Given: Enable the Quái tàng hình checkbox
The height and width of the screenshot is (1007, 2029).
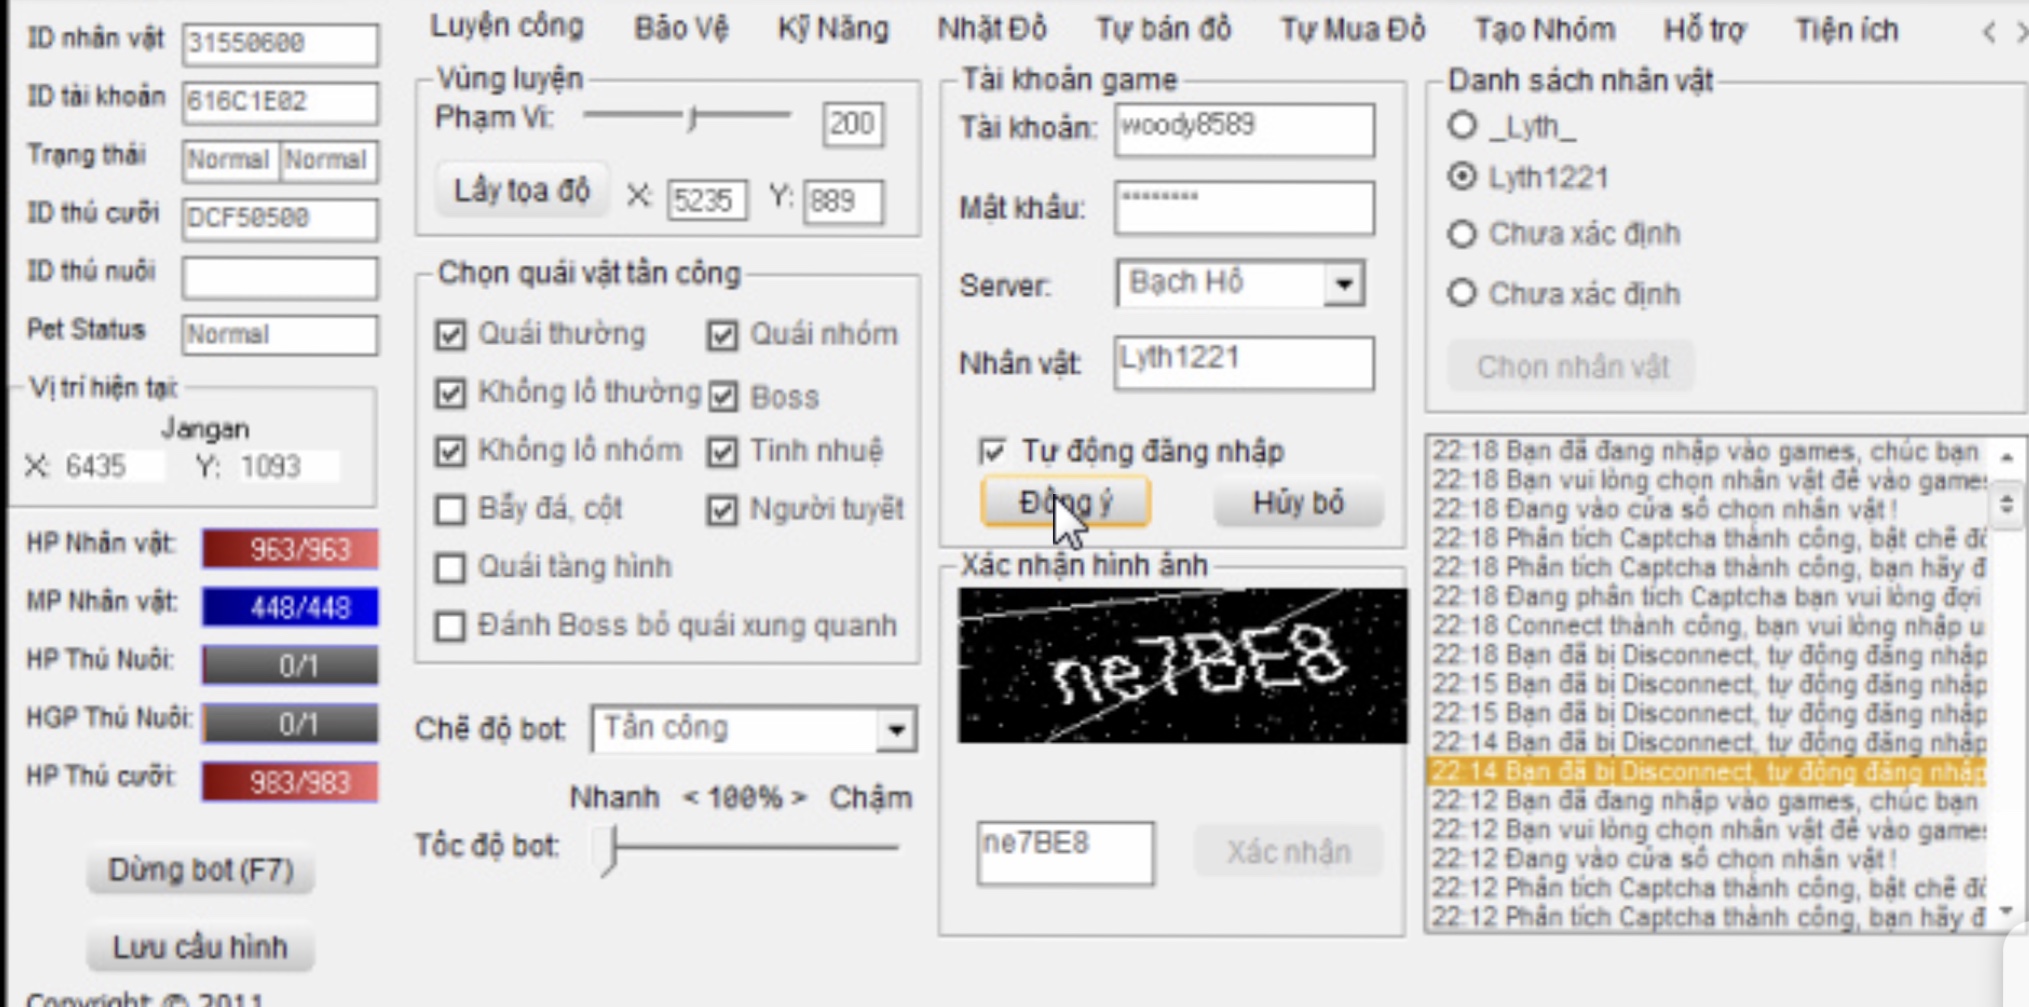Looking at the screenshot, I should pyautogui.click(x=450, y=568).
